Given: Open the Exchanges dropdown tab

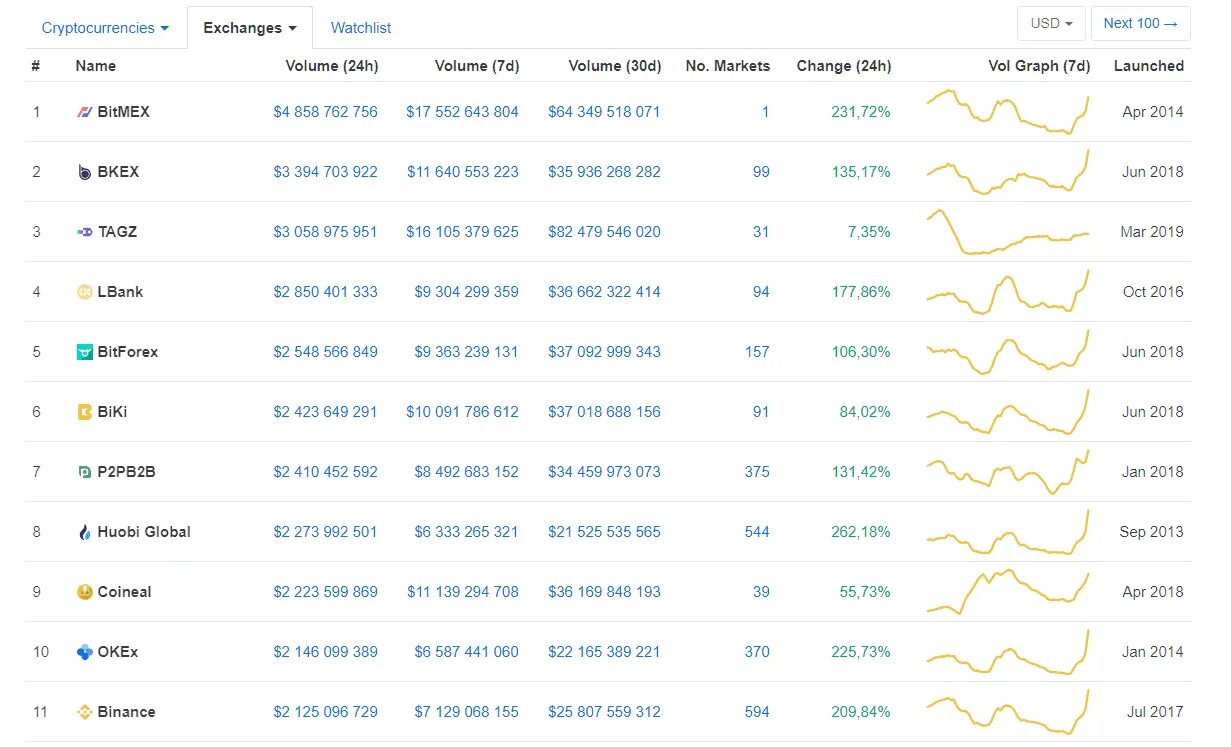Looking at the screenshot, I should pos(250,28).
